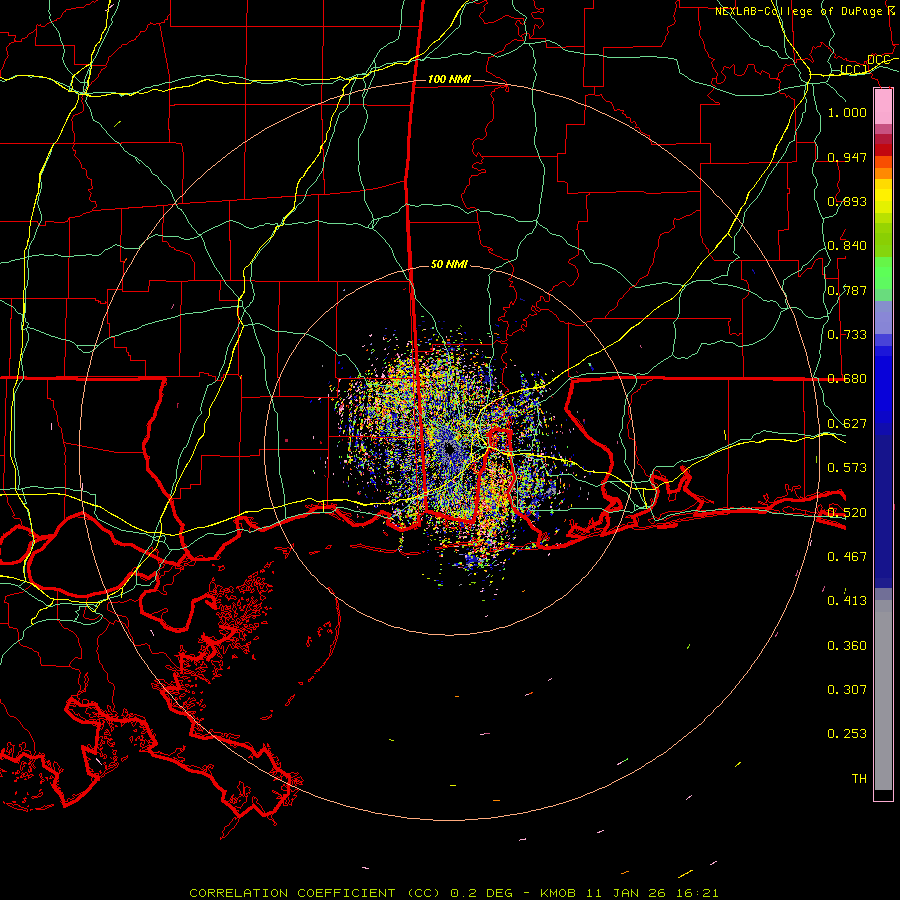Viewport: 900px width, 900px height.
Task: Click the 0.840 color scale value
Action: click(x=847, y=245)
